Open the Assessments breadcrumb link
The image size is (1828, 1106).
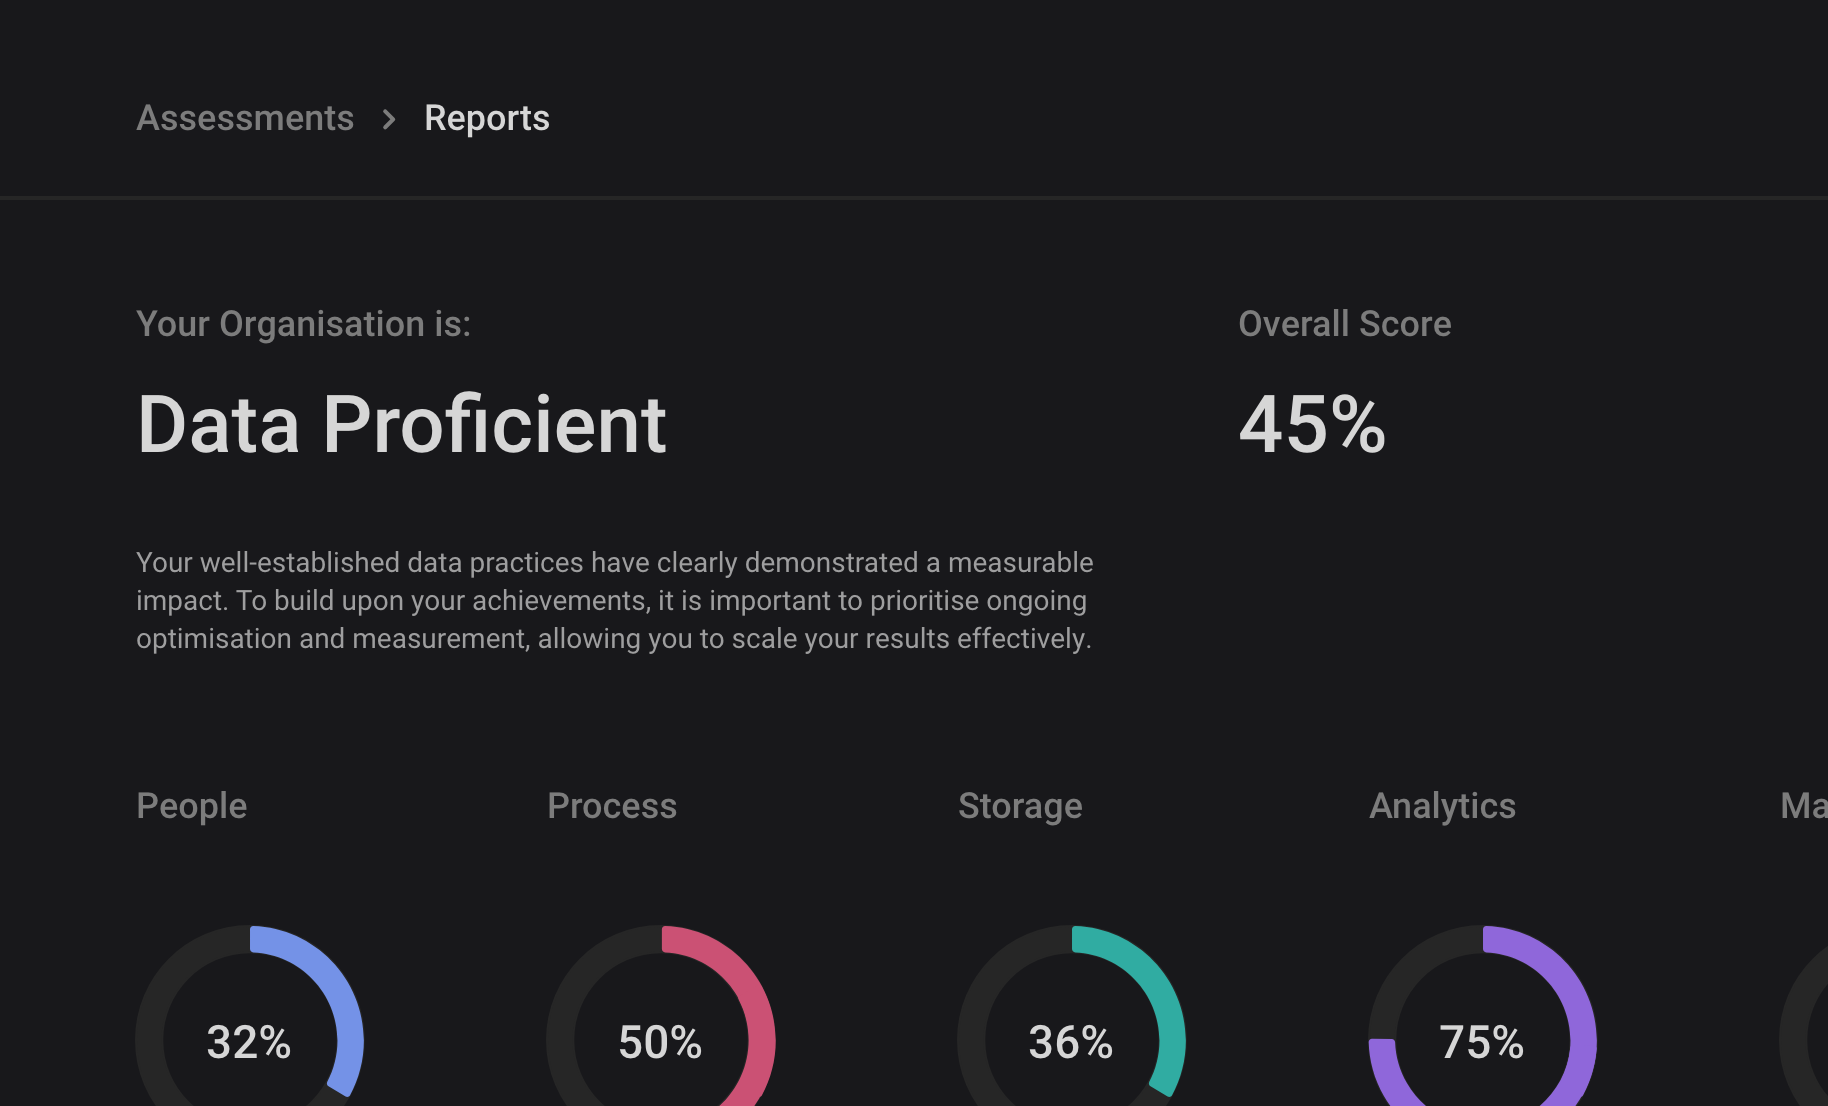coord(245,118)
